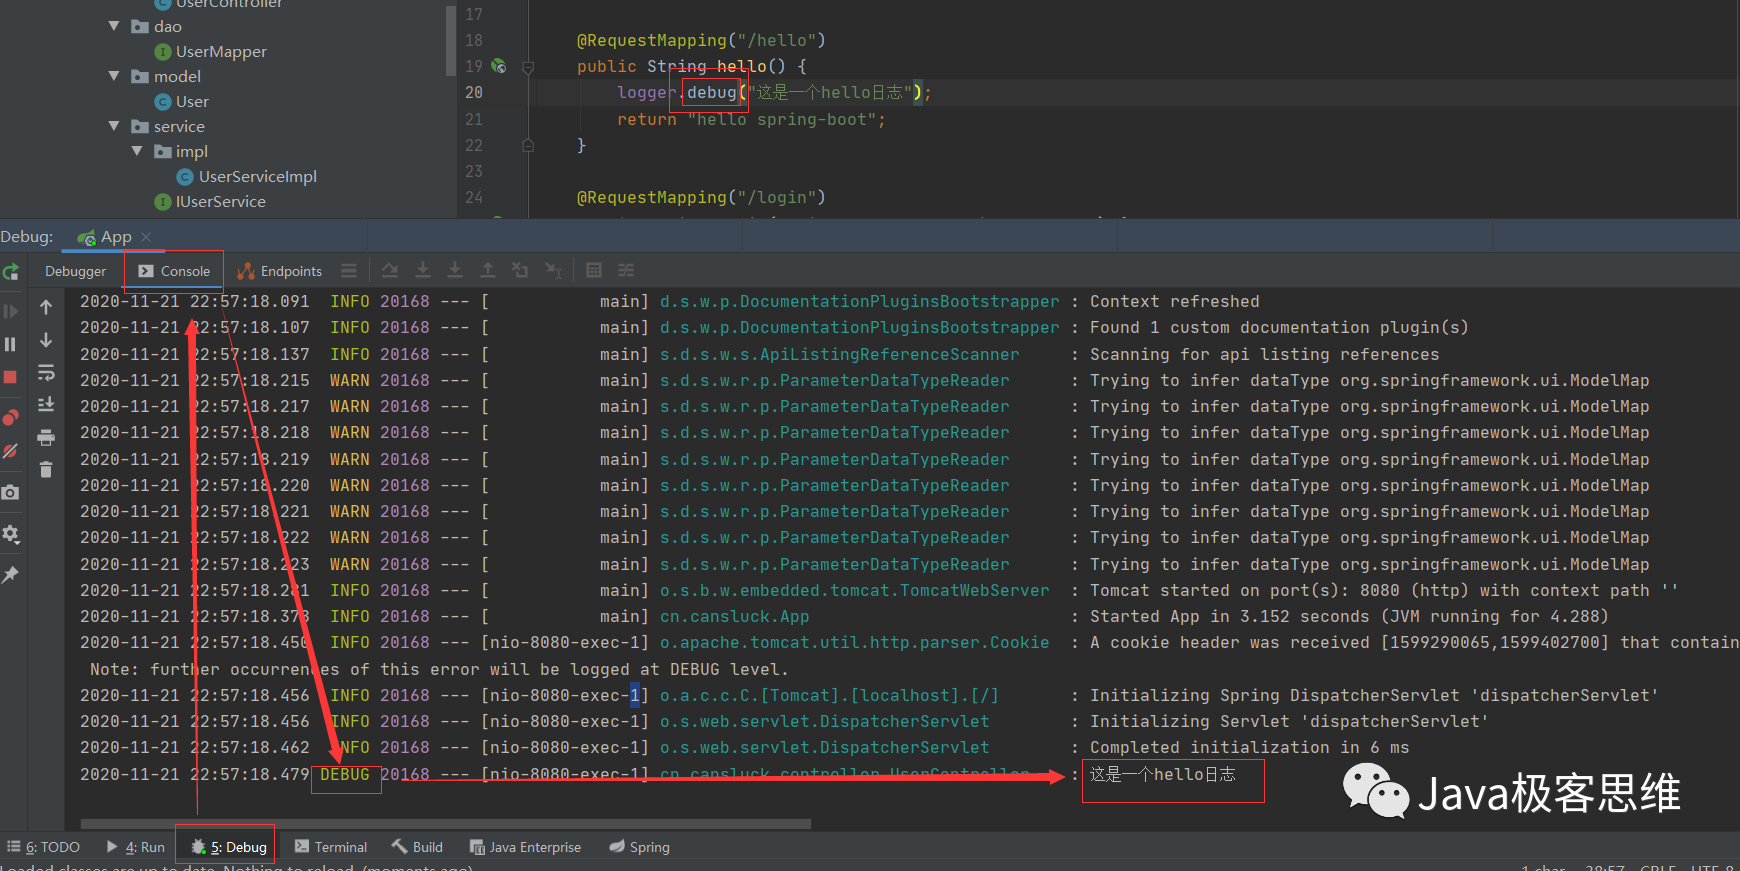
Task: Open debug panel settings gear
Action: 11,534
